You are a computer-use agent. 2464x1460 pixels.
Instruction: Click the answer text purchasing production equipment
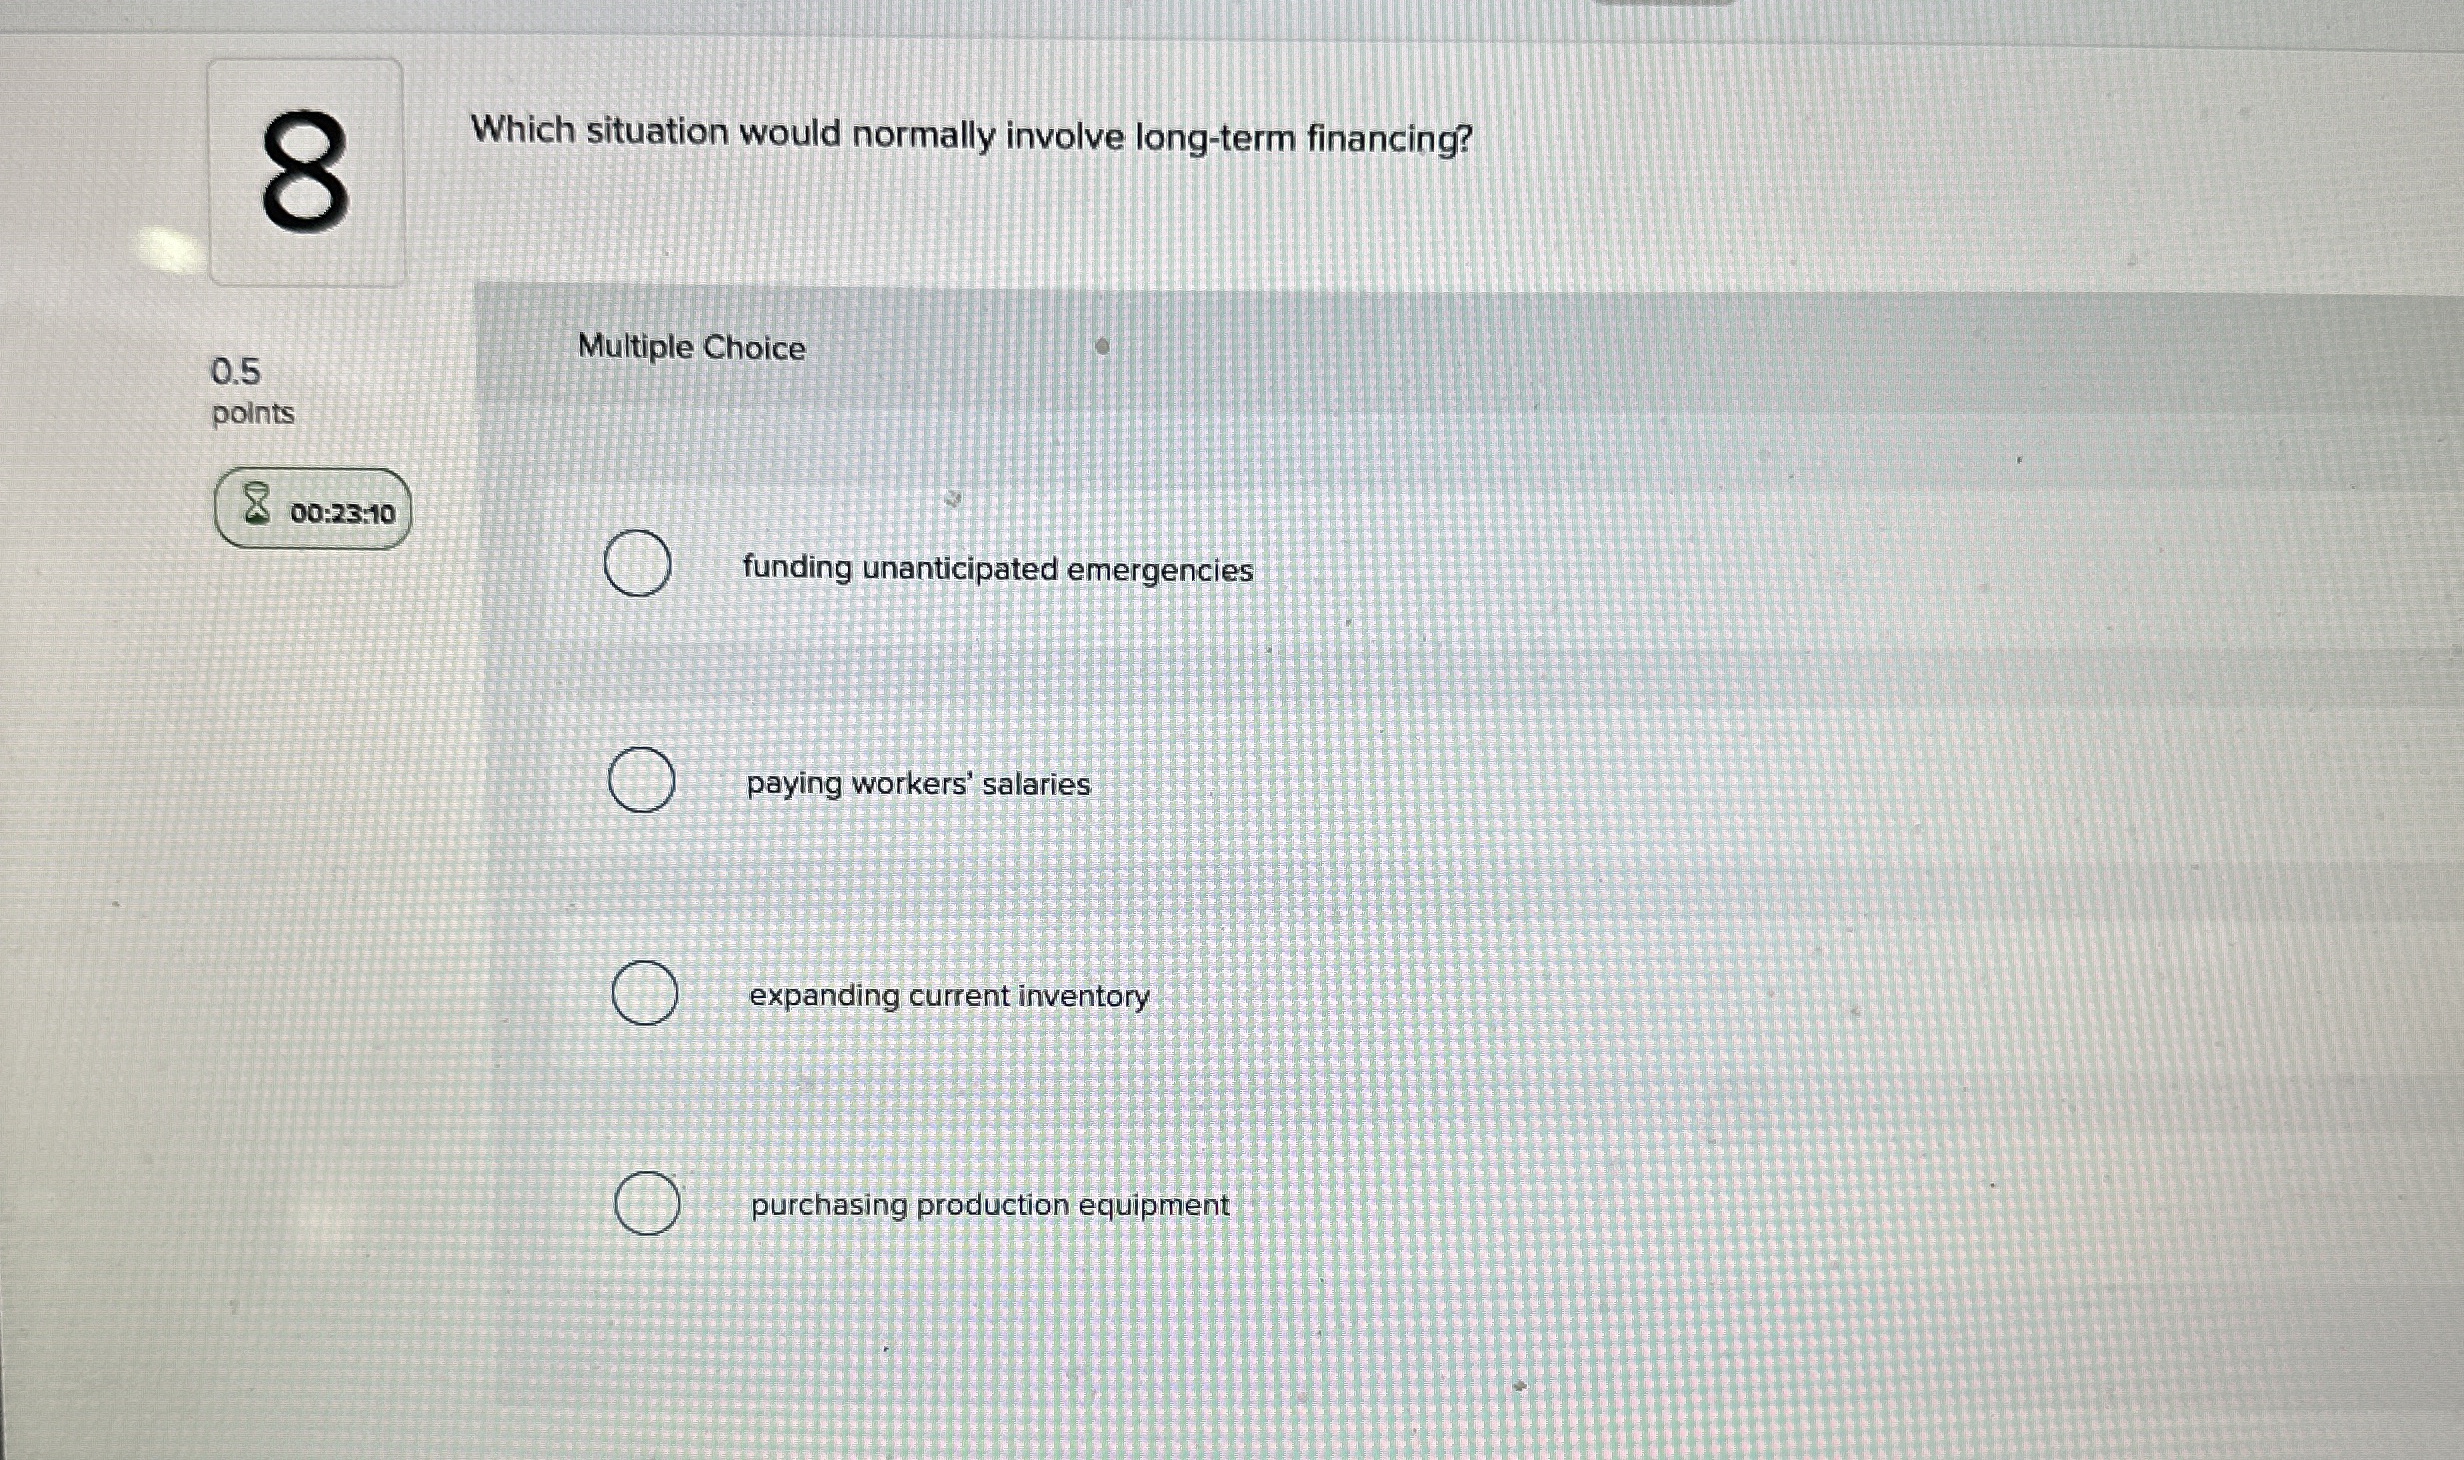click(x=989, y=1204)
